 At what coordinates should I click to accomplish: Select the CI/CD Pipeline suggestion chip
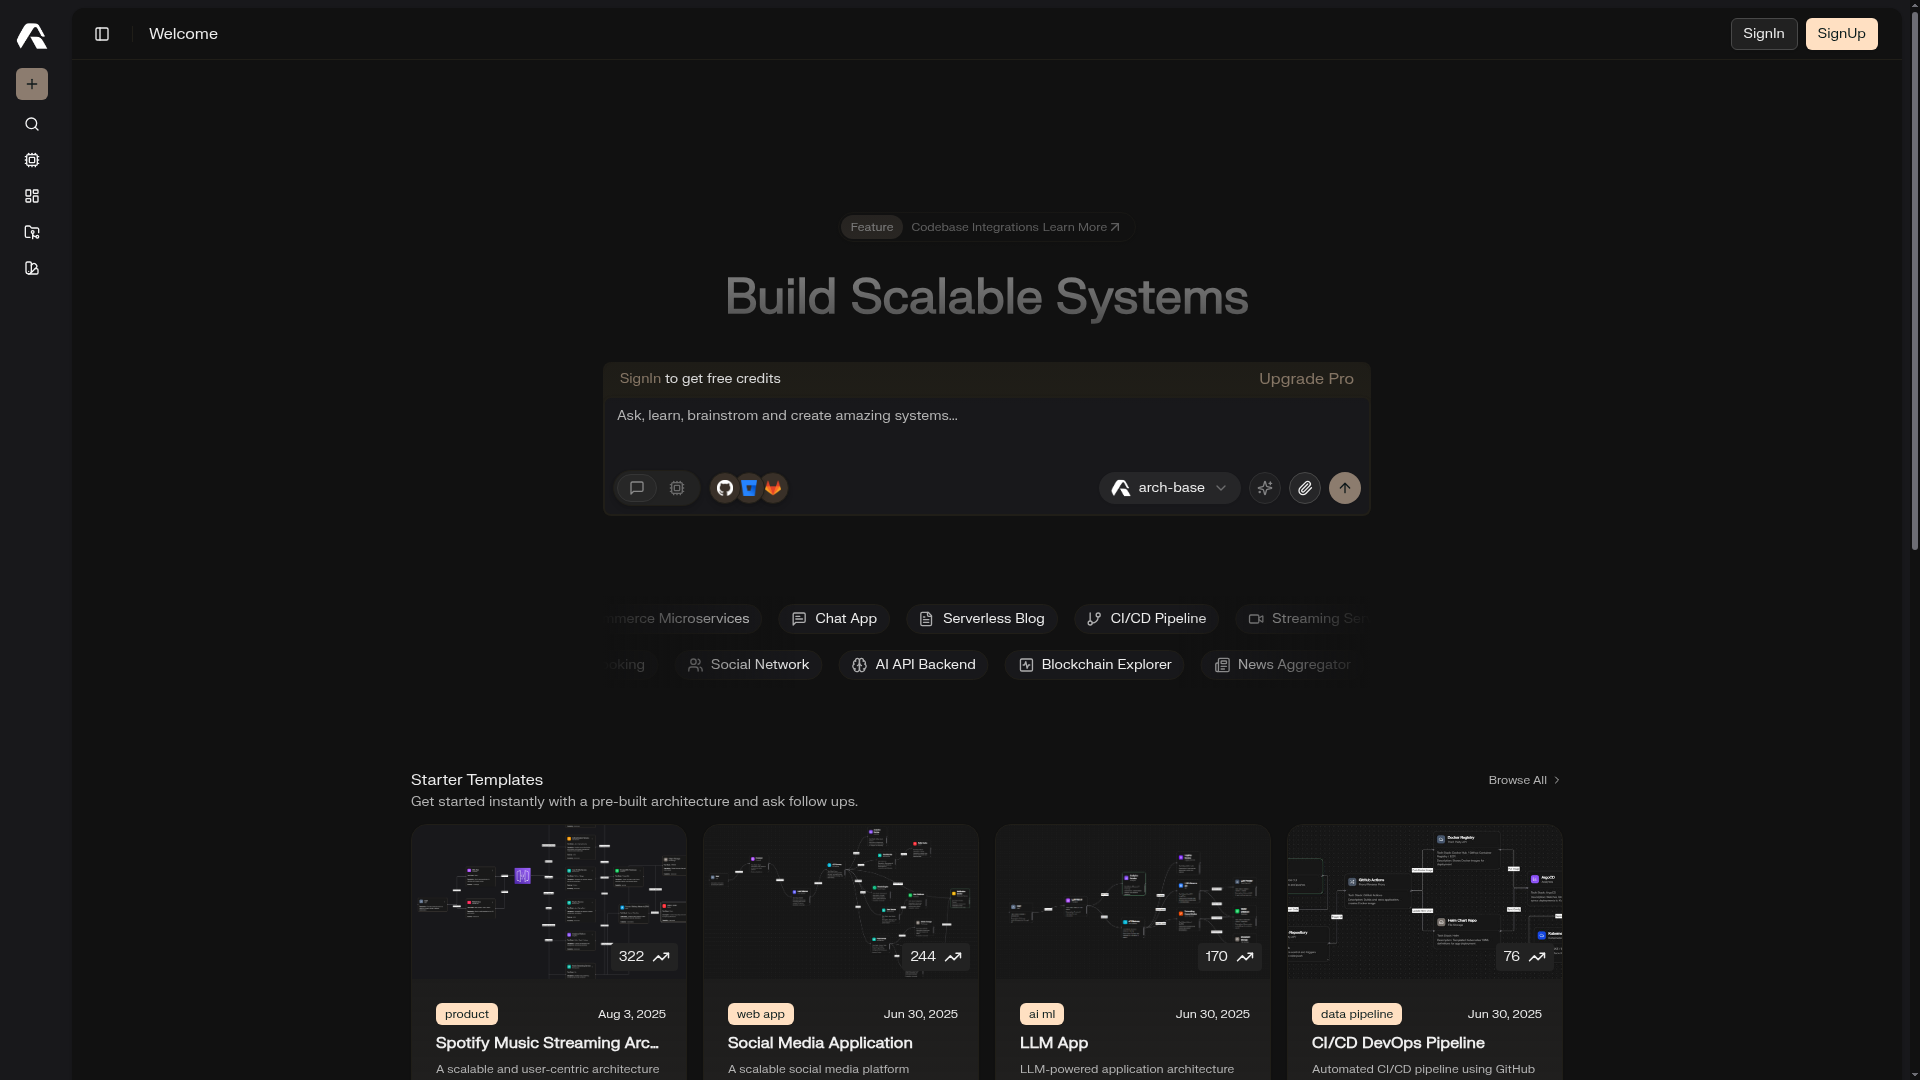coord(1146,619)
